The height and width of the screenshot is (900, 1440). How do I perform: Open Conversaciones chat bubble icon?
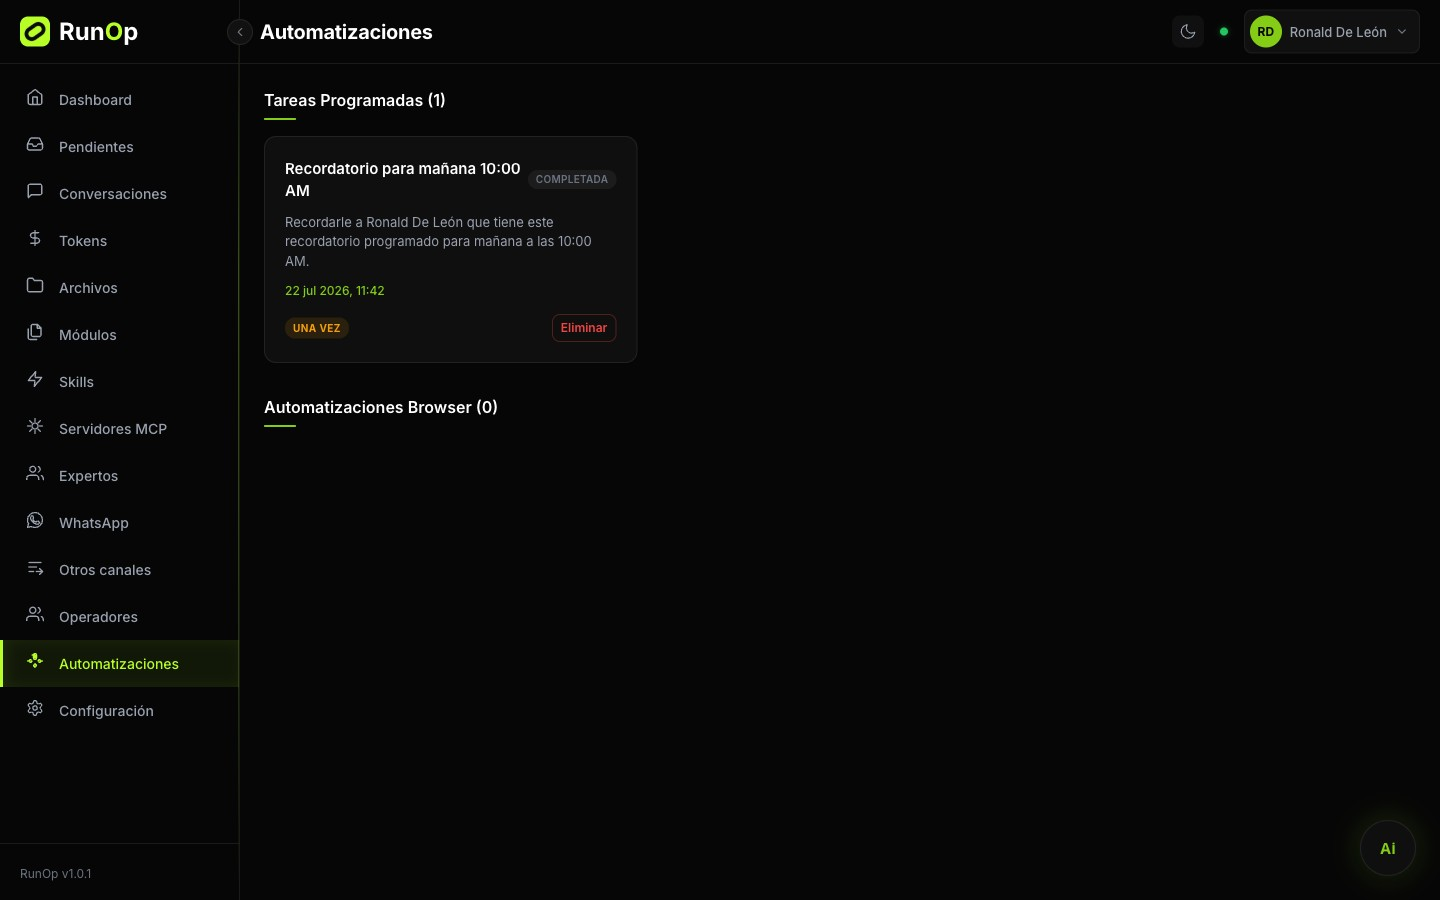pos(35,192)
